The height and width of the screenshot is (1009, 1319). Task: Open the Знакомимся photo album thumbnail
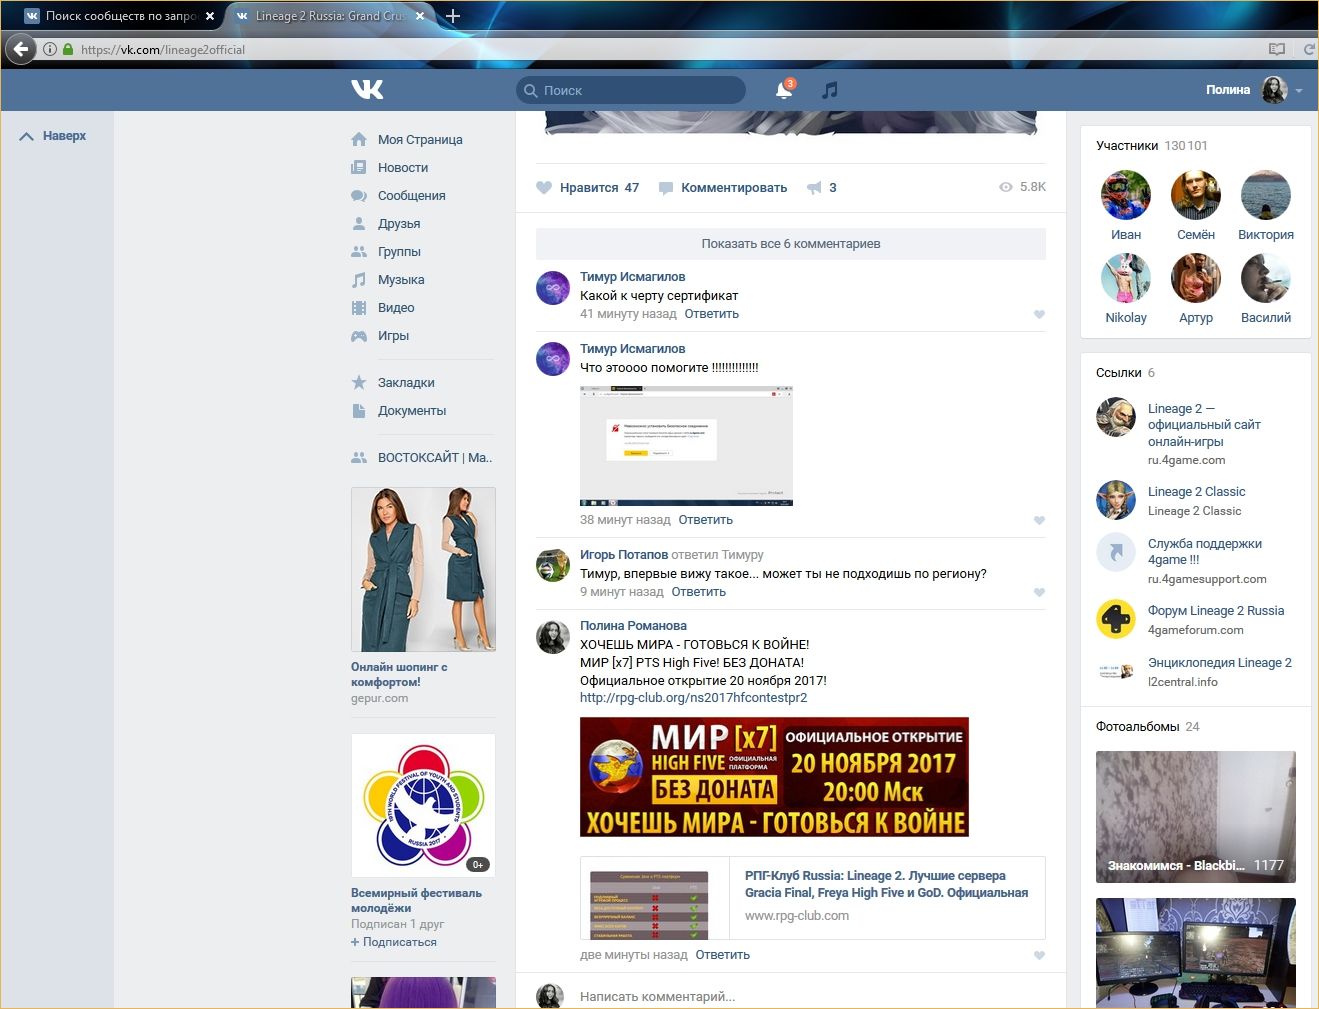click(x=1195, y=816)
